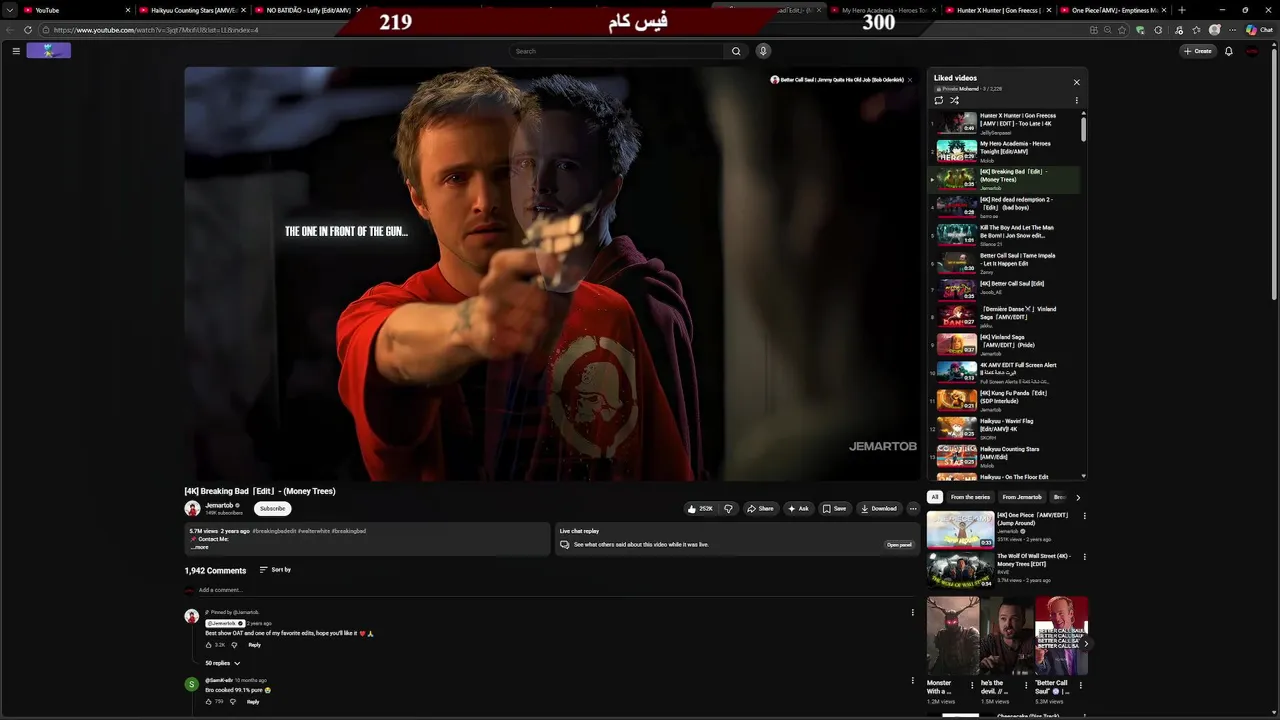Image resolution: width=1280 pixels, height=720 pixels.
Task: Show next Shorts with right arrow
Action: click(x=1086, y=644)
